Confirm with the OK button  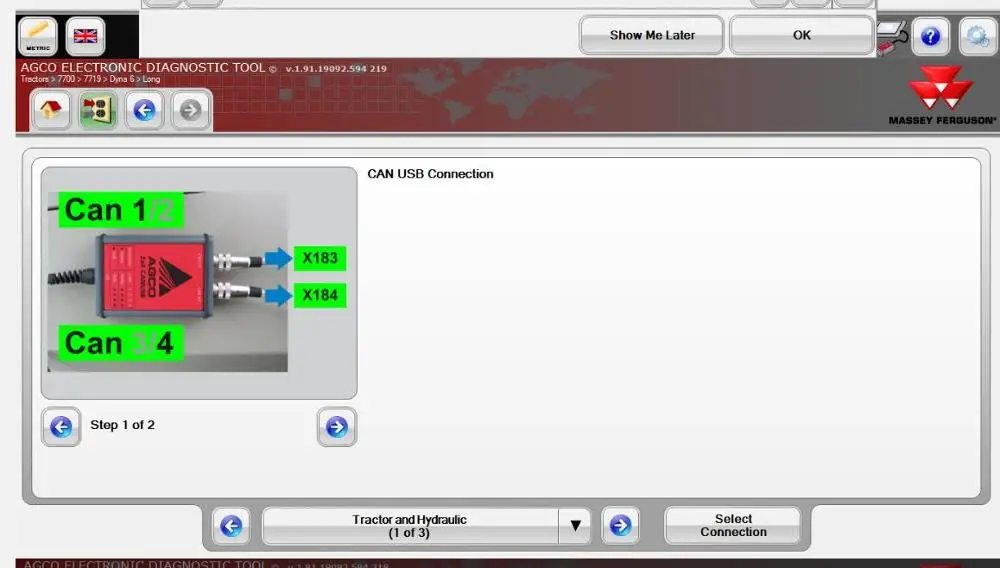[x=802, y=35]
